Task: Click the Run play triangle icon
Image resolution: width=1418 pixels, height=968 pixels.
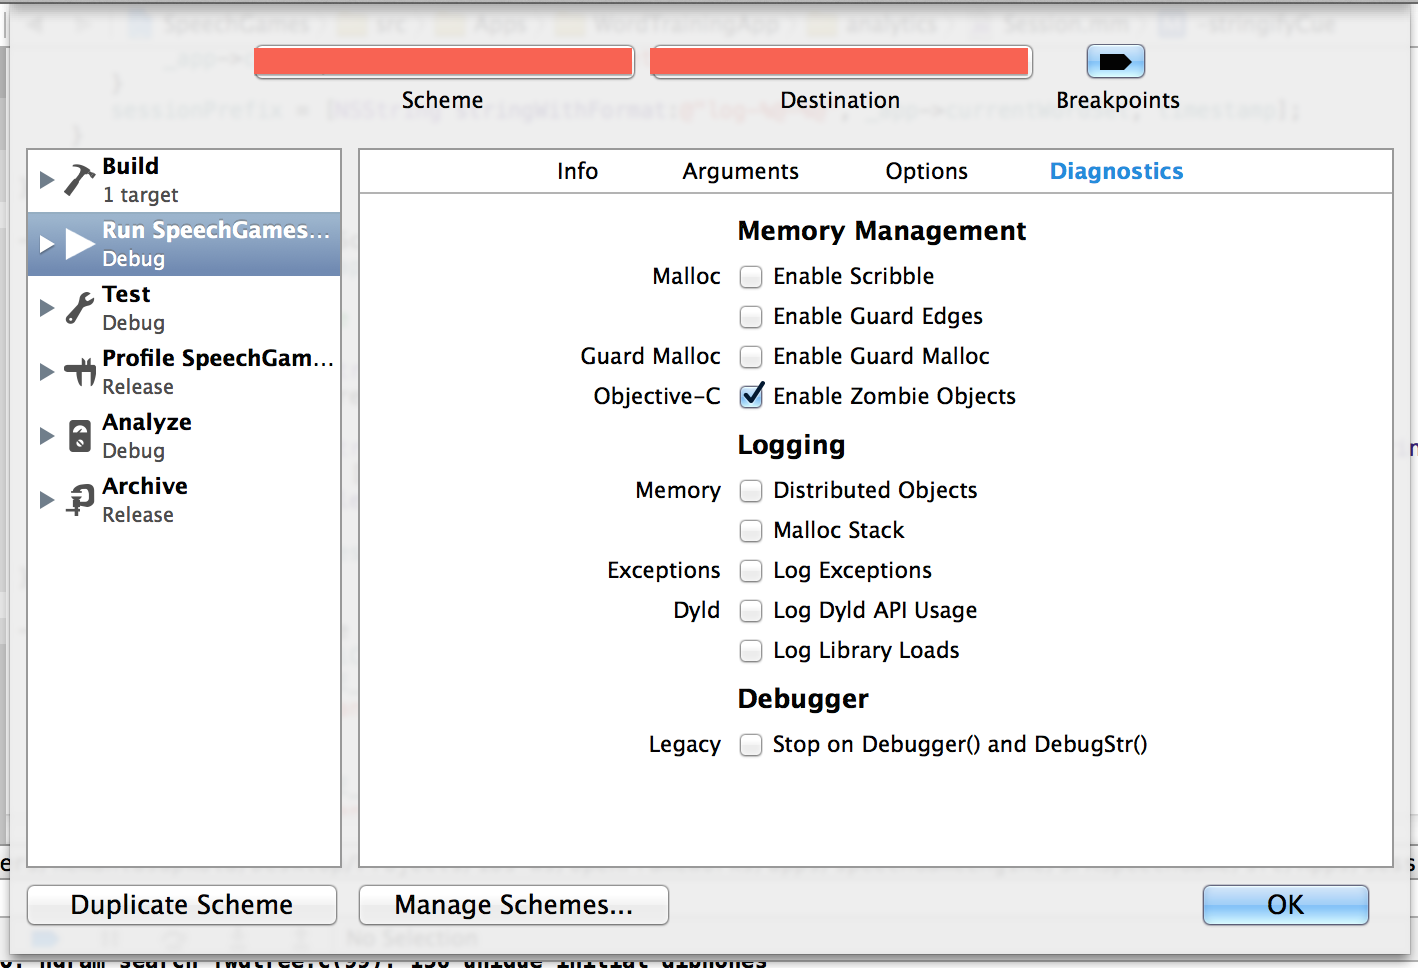Action: click(x=80, y=244)
